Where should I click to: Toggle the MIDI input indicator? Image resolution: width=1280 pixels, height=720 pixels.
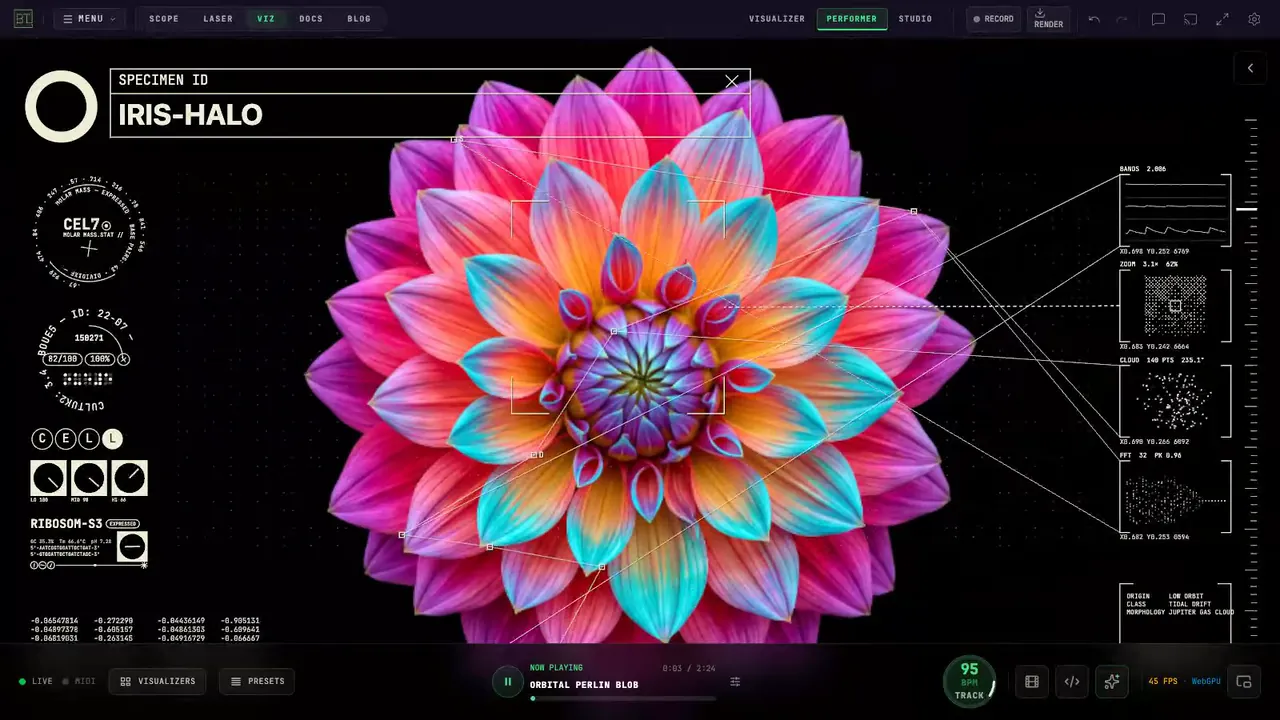(79, 682)
